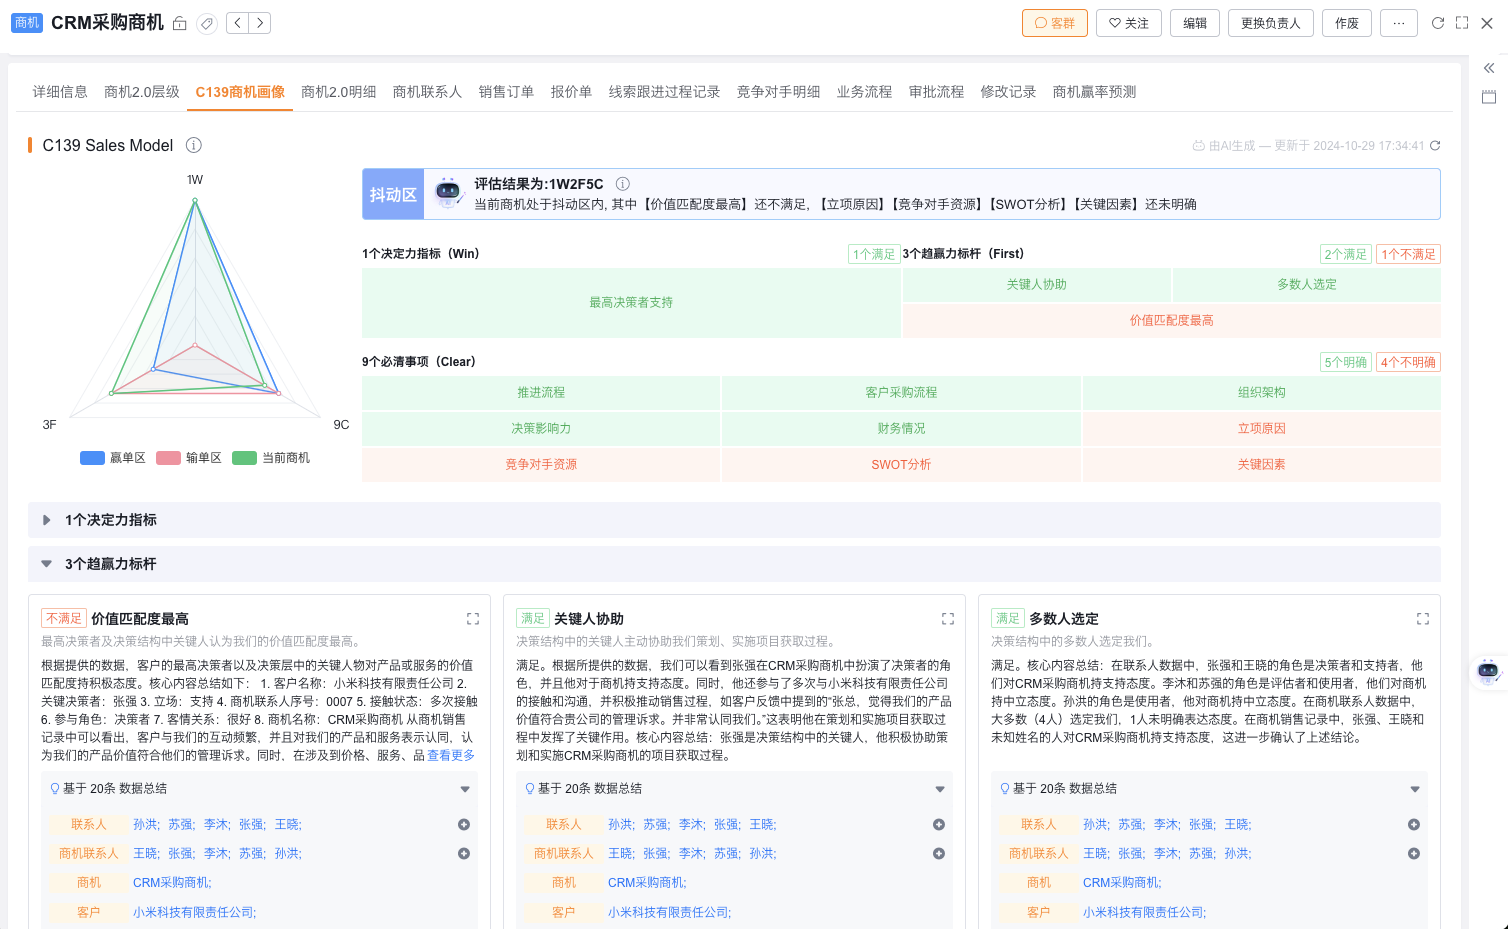Enter fullscreen via the expand-frame icon top right
This screenshot has width=1508, height=929.
coord(1461,22)
